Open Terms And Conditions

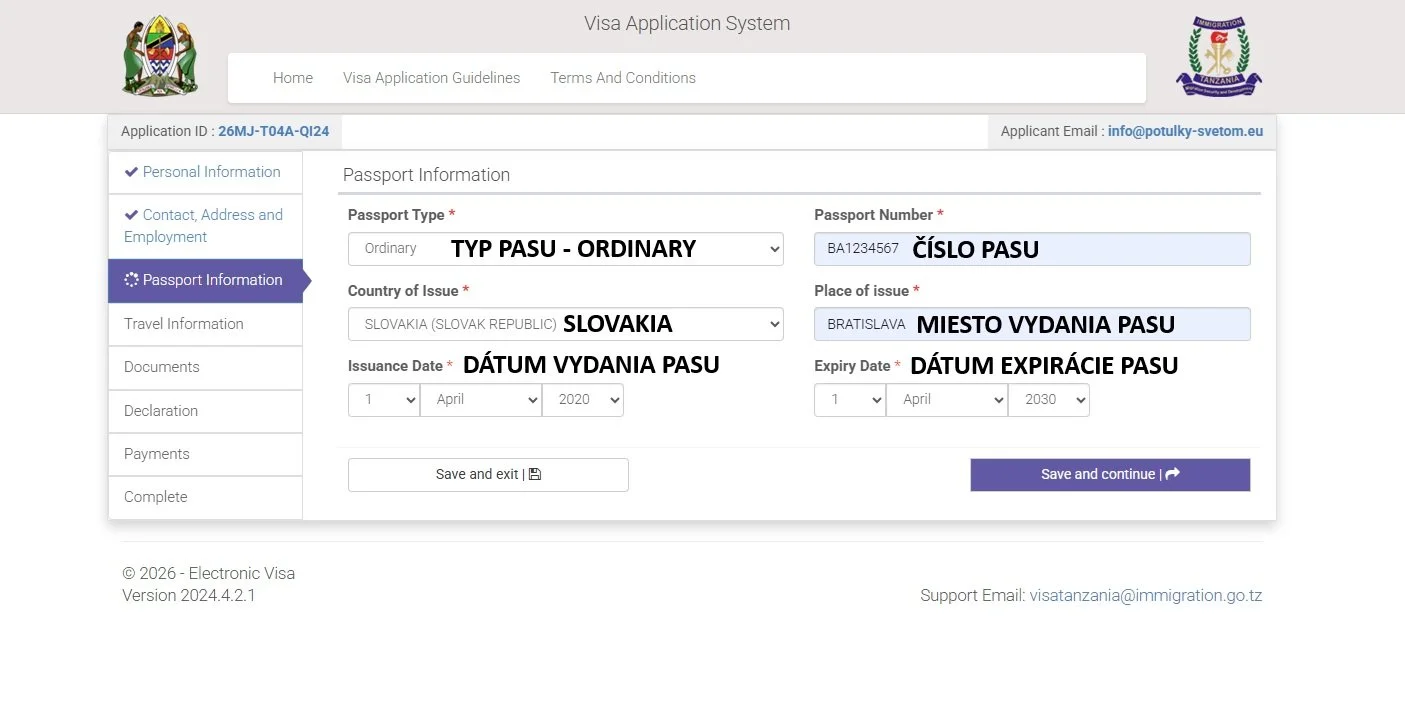623,78
